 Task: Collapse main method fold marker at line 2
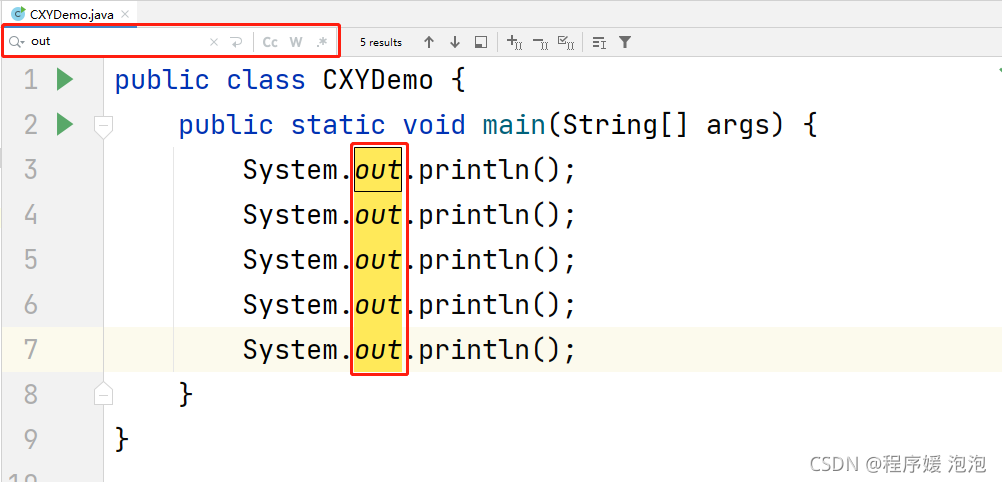tap(103, 126)
